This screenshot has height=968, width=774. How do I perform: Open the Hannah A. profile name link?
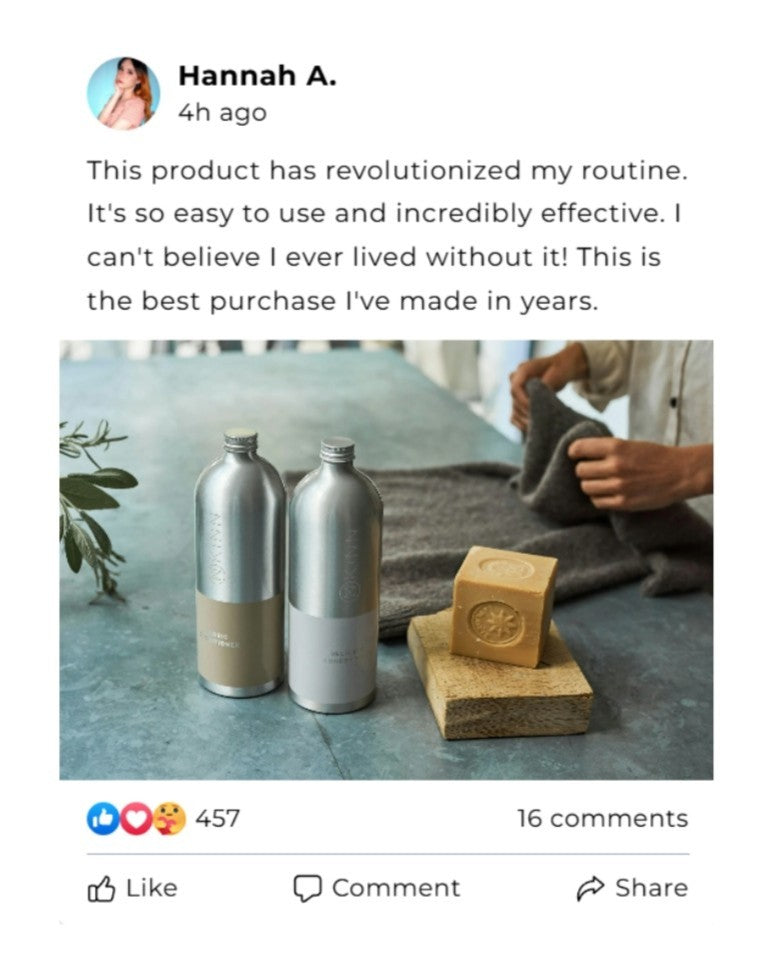[257, 76]
